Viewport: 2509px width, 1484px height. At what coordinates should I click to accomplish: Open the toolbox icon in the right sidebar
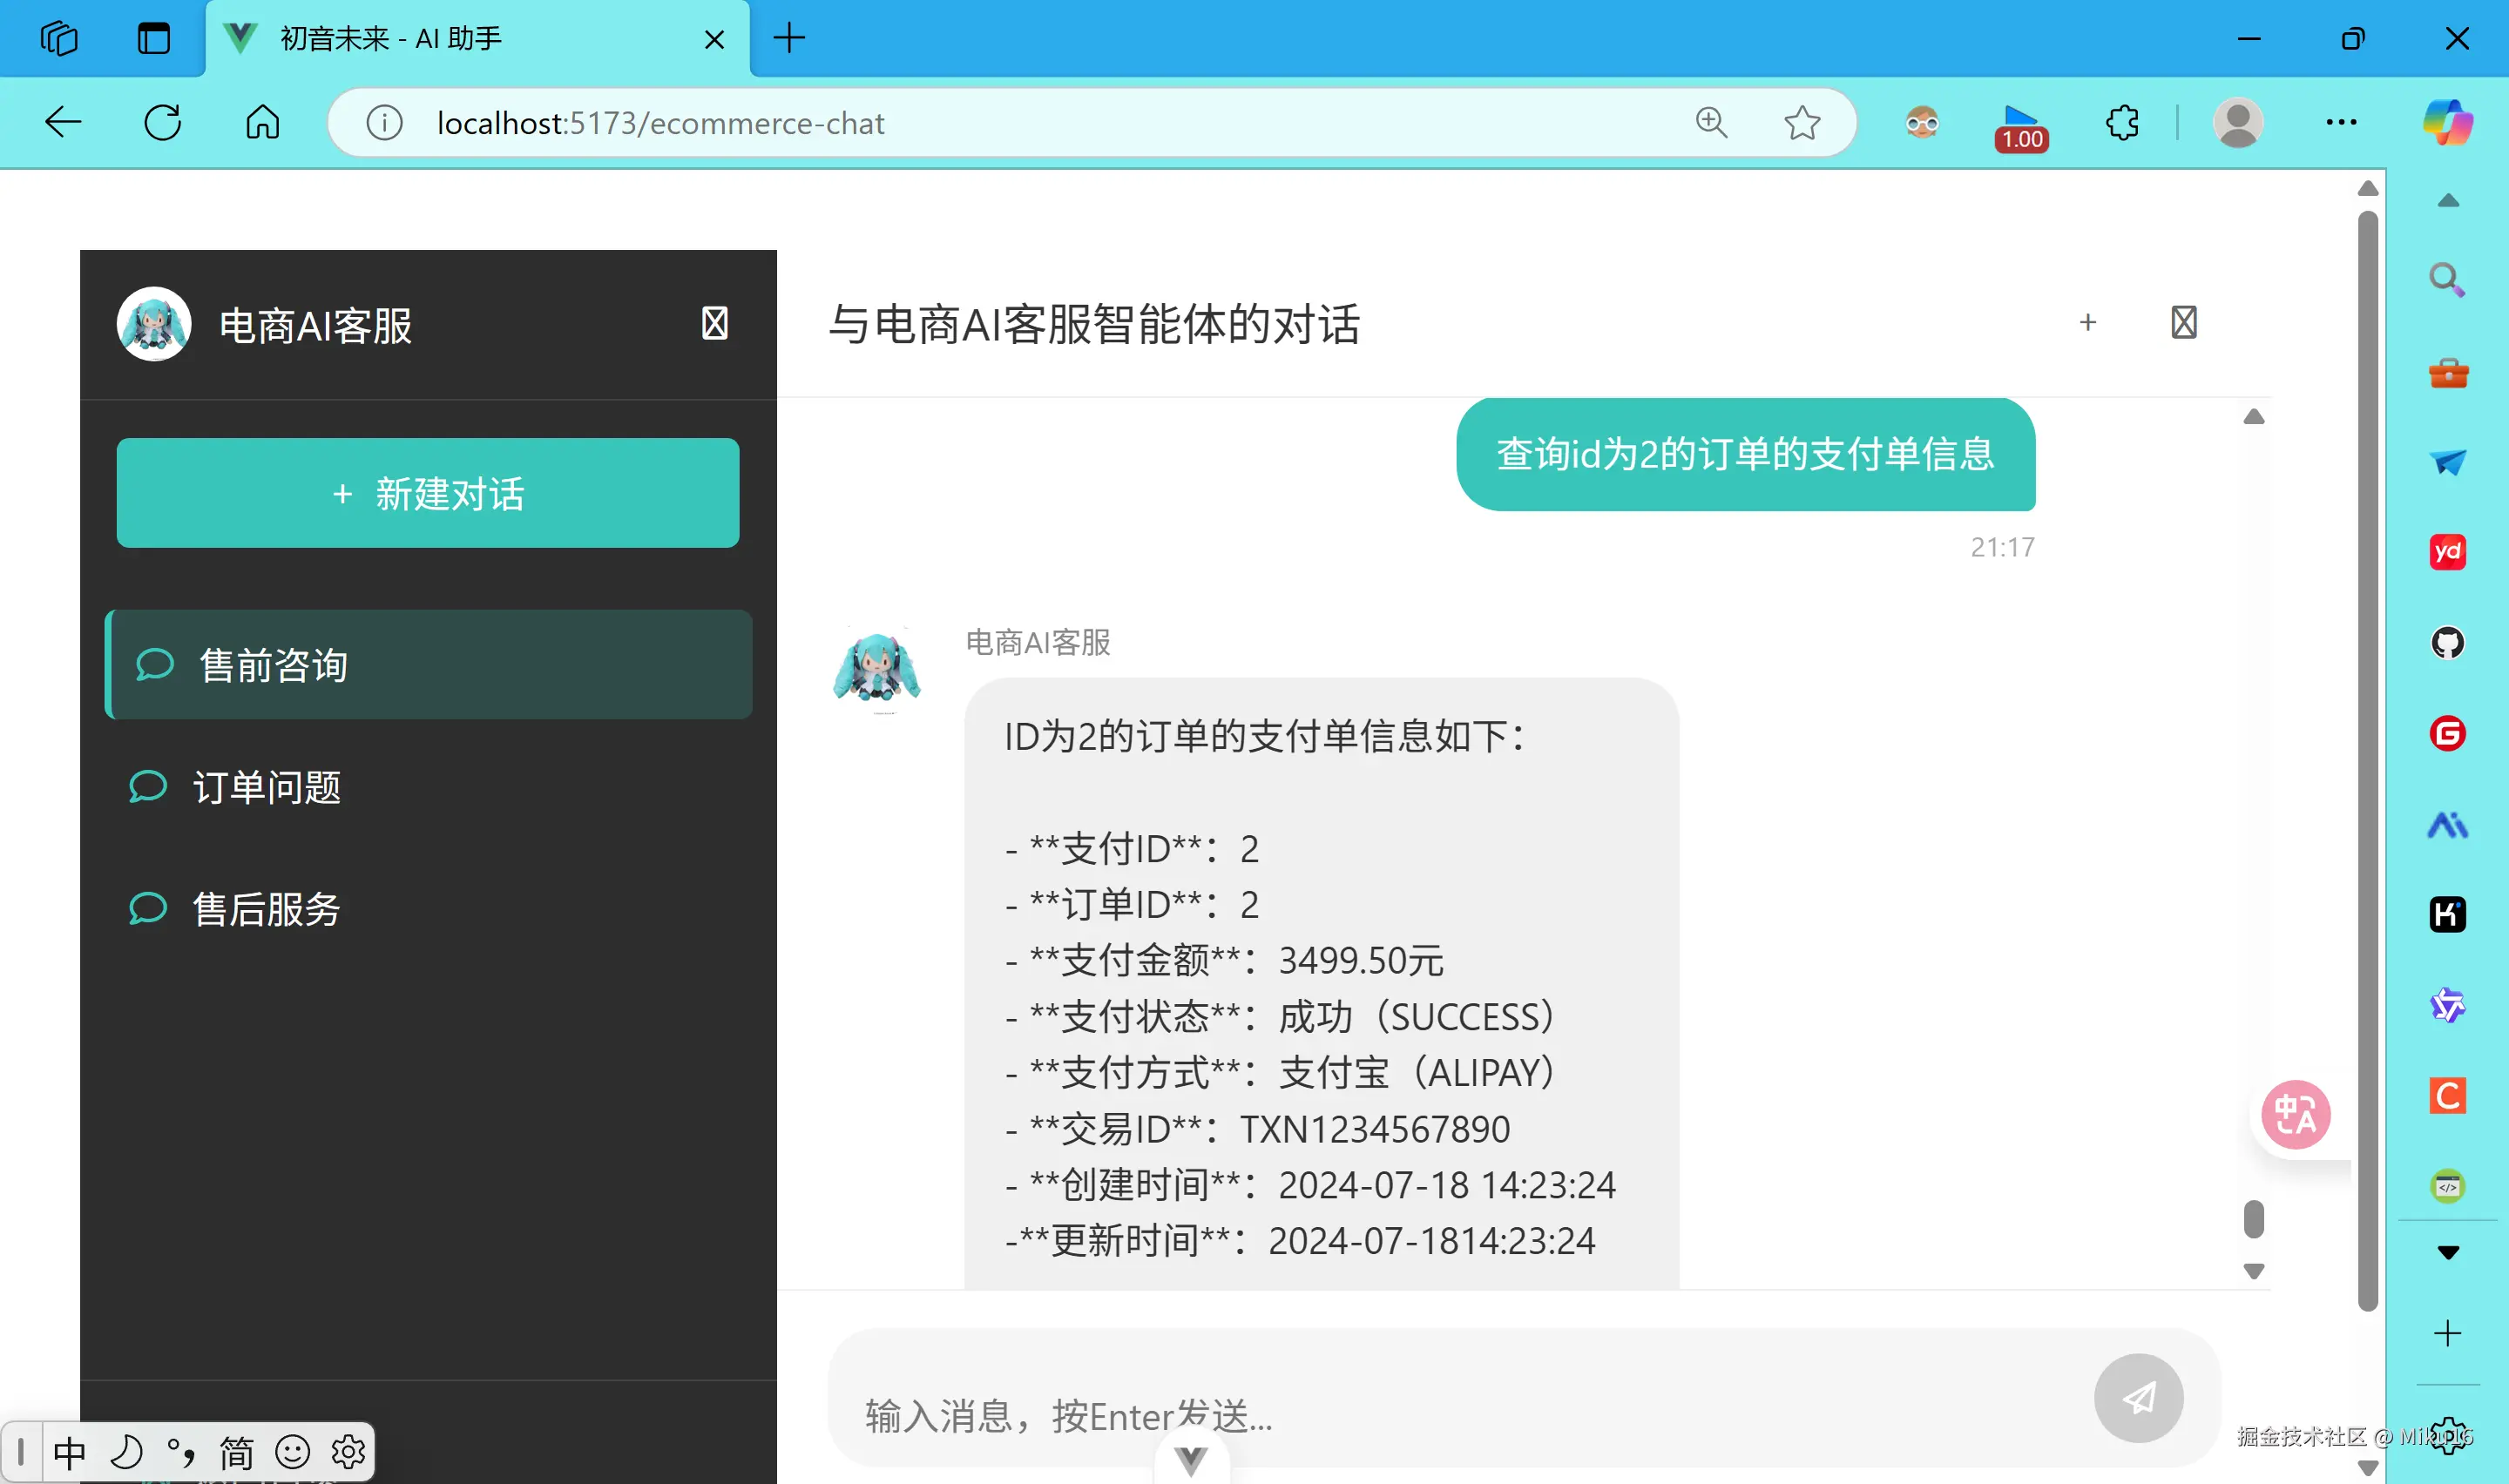click(2447, 371)
